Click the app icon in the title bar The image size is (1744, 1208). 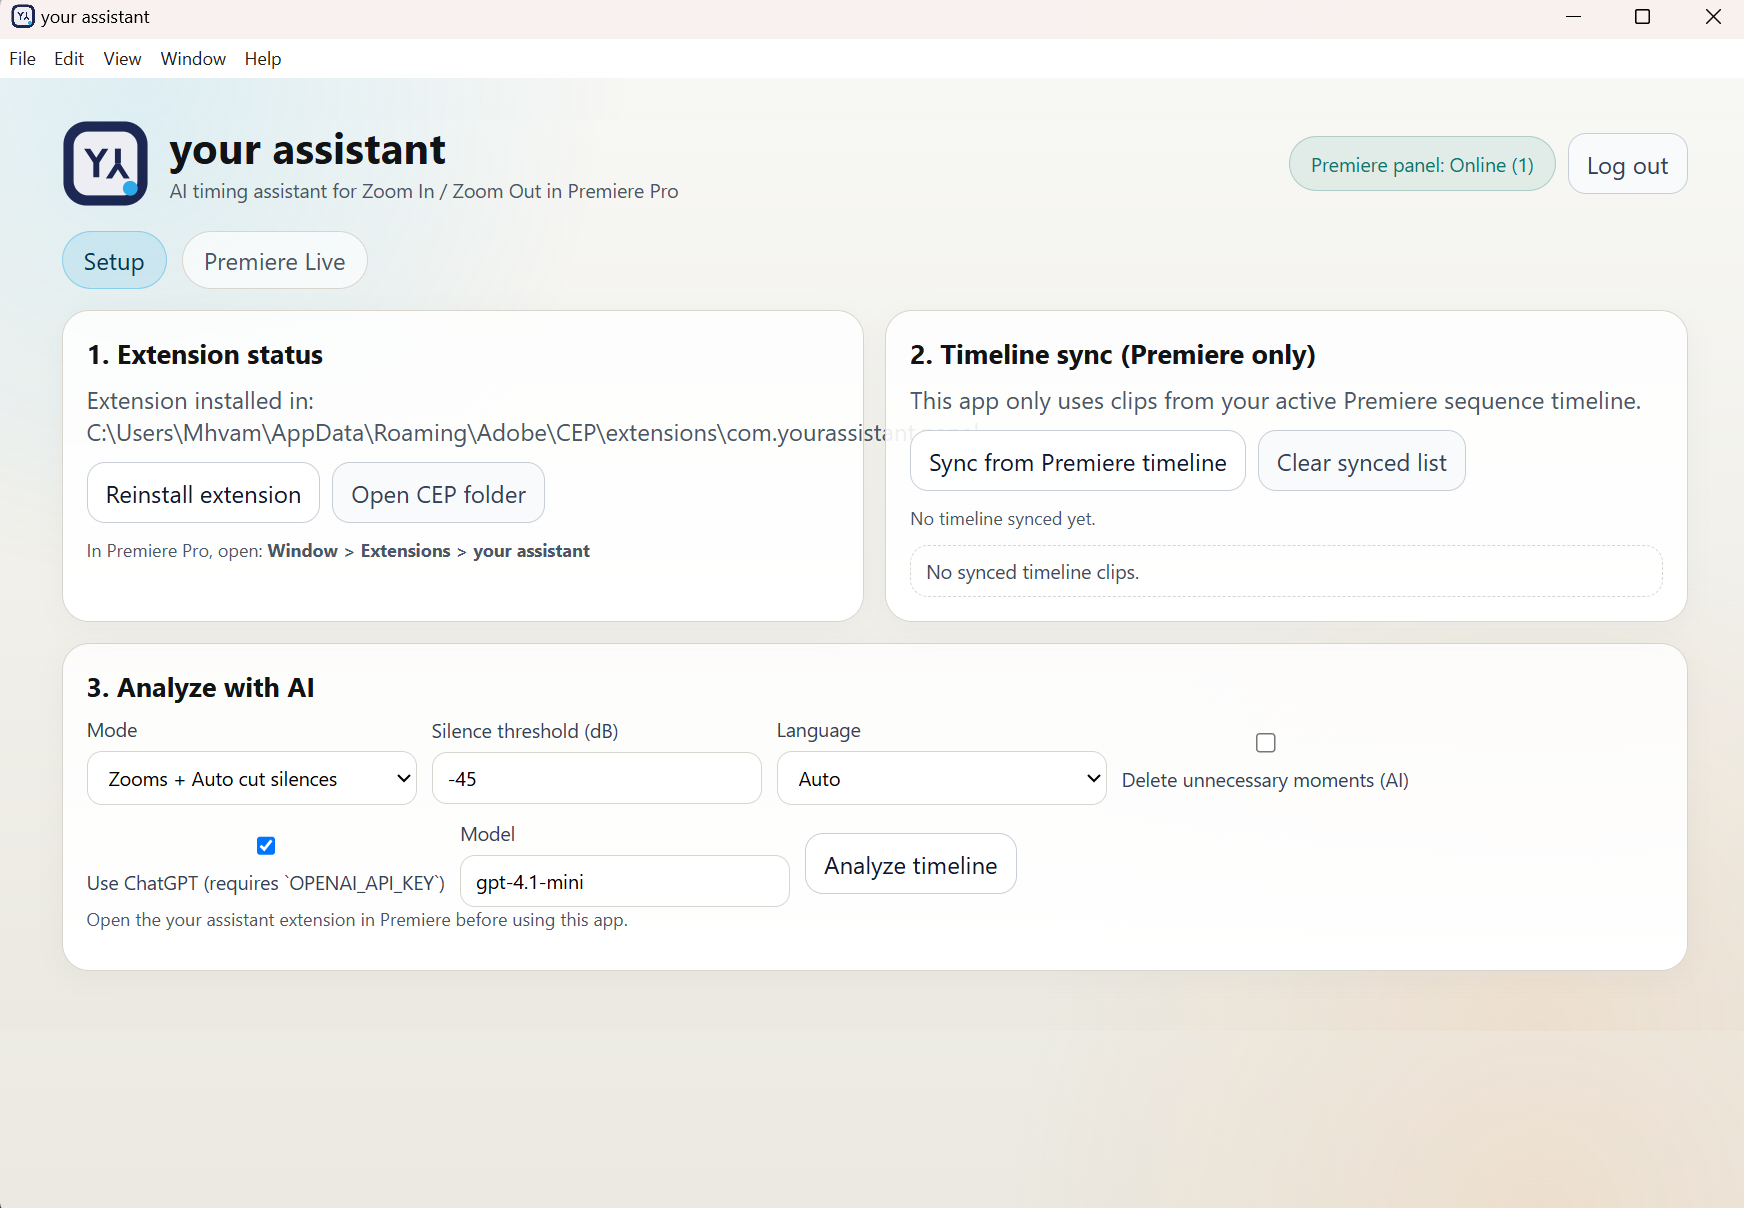coord(22,16)
